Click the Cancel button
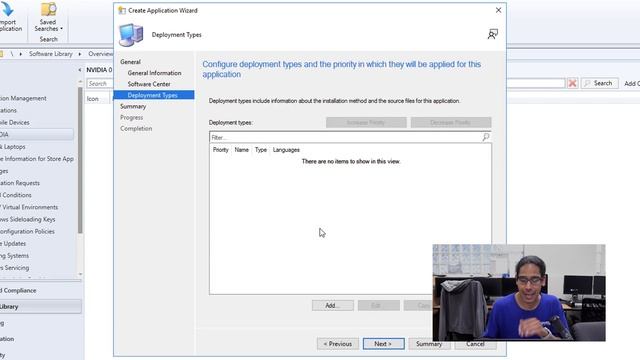The width and height of the screenshot is (640, 360). 475,344
